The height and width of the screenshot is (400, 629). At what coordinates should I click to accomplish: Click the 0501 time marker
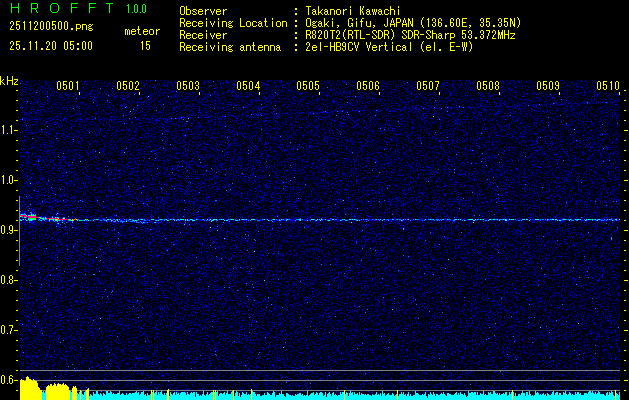click(67, 86)
